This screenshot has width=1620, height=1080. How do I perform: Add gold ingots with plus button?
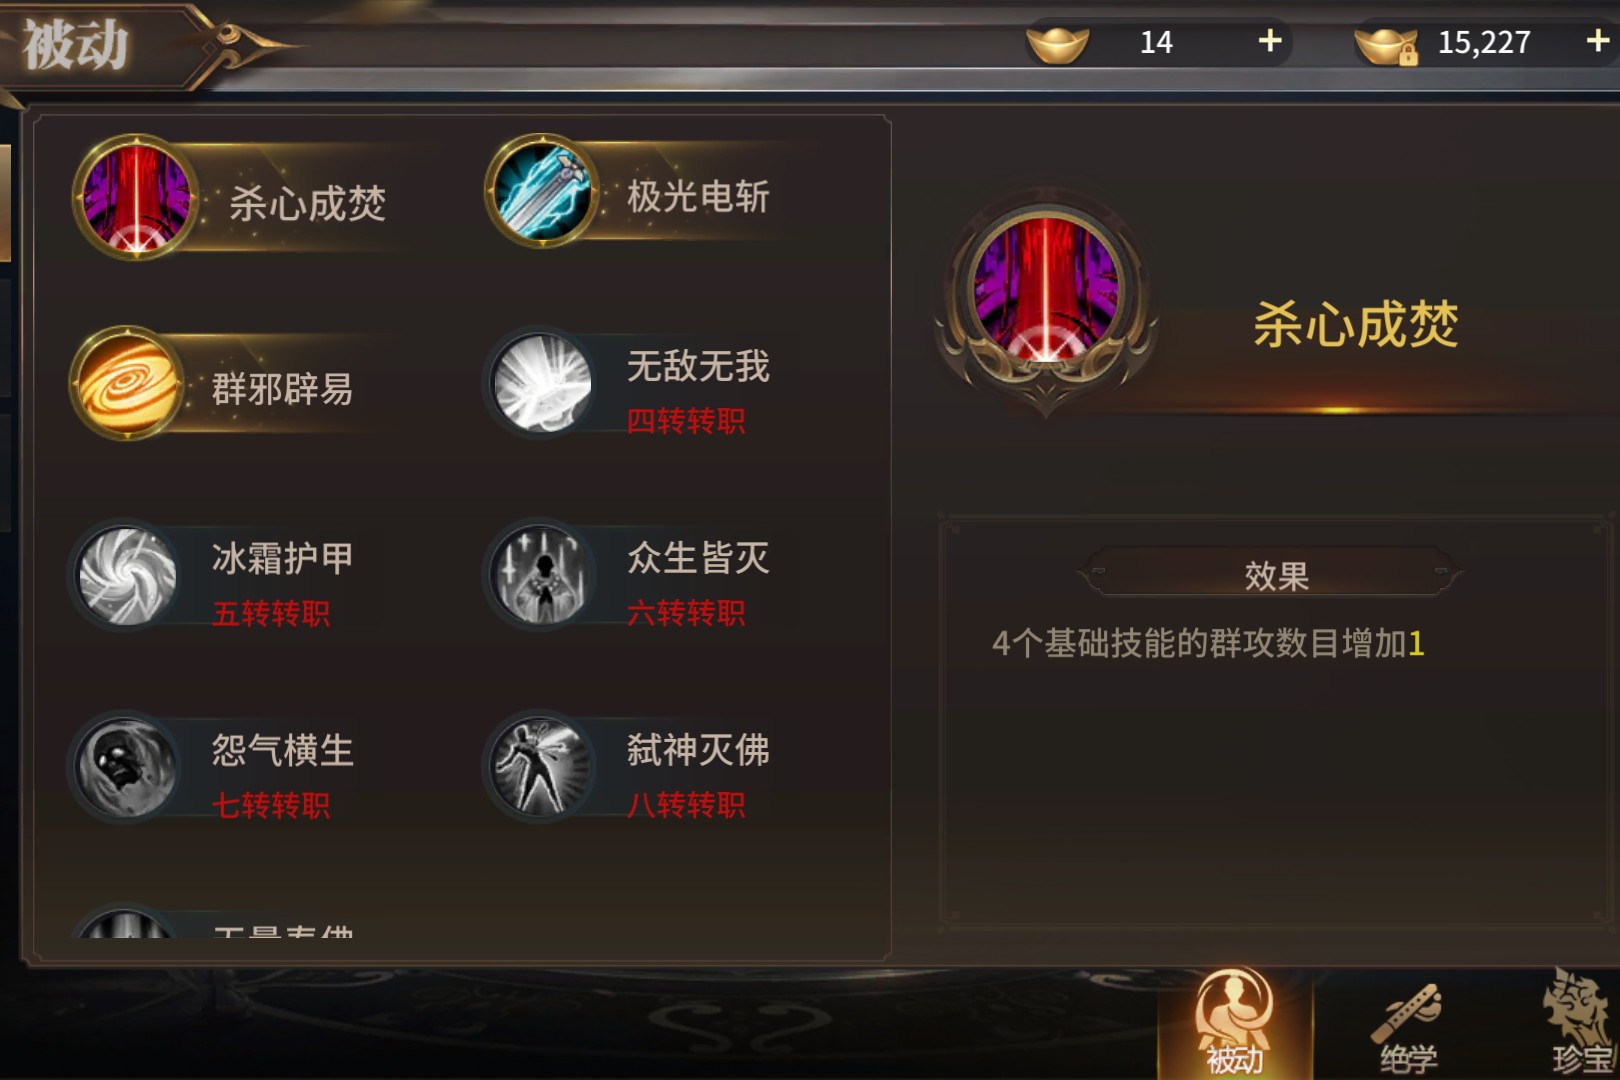(1270, 41)
